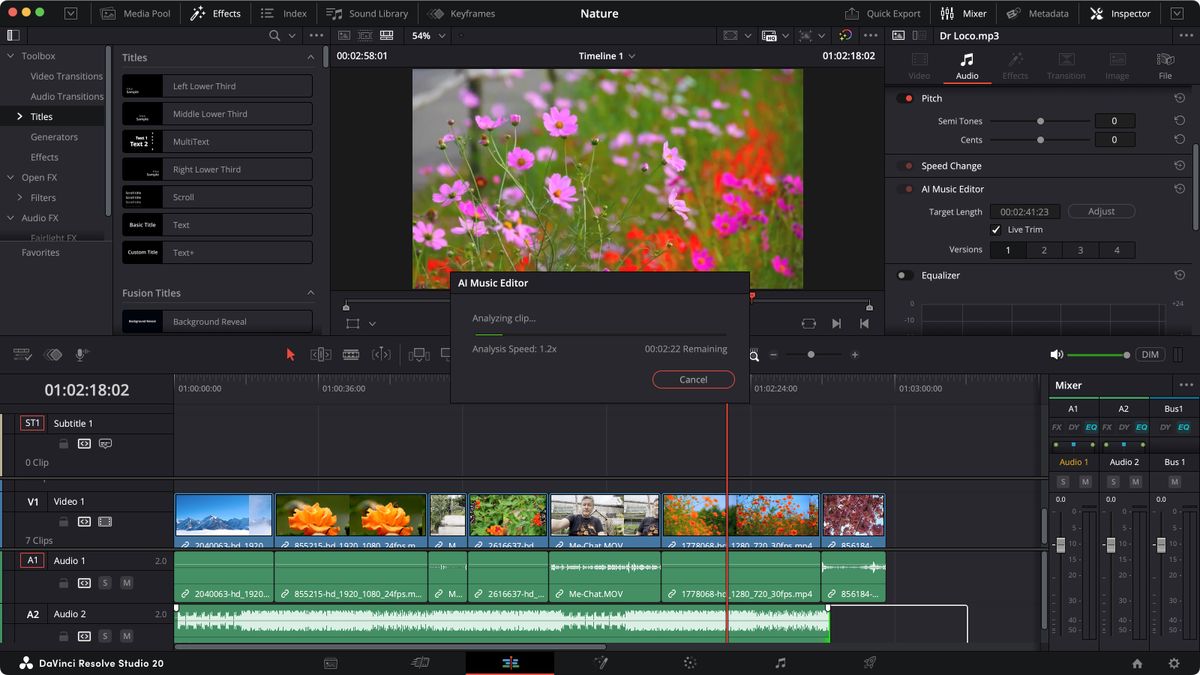Click Quick Export button
This screenshot has width=1200, height=675.
click(x=883, y=14)
